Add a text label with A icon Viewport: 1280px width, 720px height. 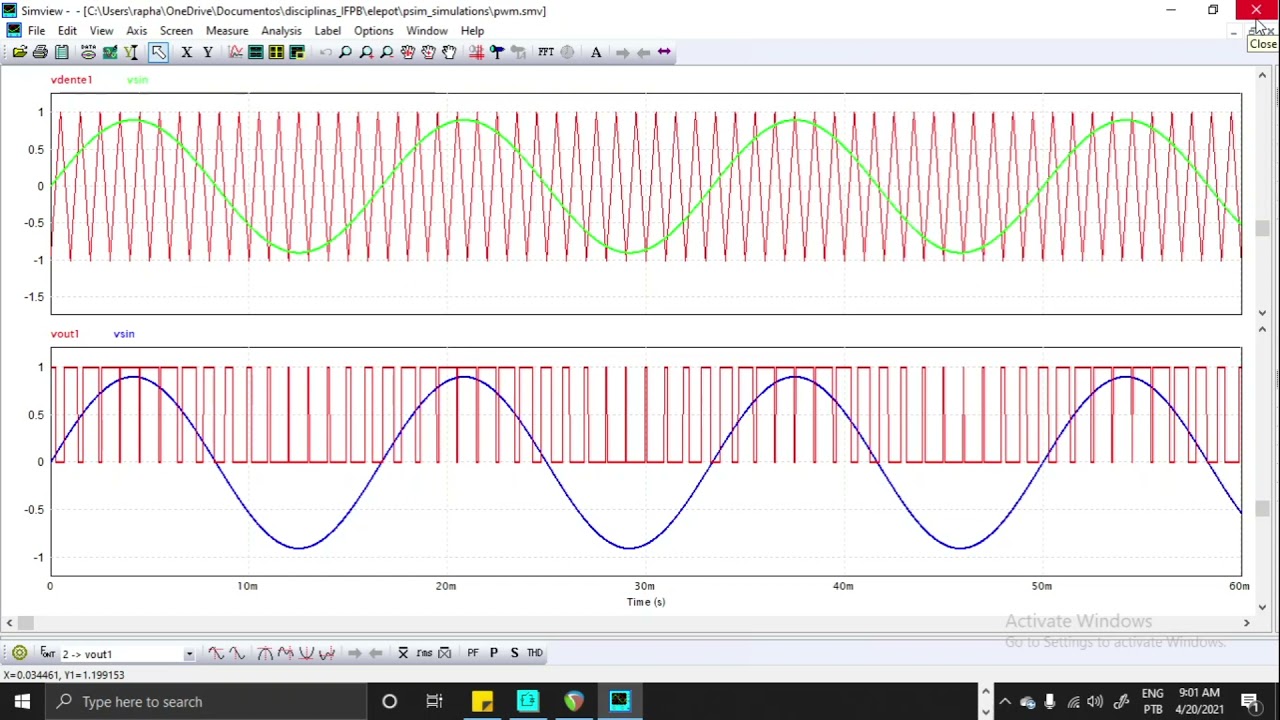coord(596,52)
